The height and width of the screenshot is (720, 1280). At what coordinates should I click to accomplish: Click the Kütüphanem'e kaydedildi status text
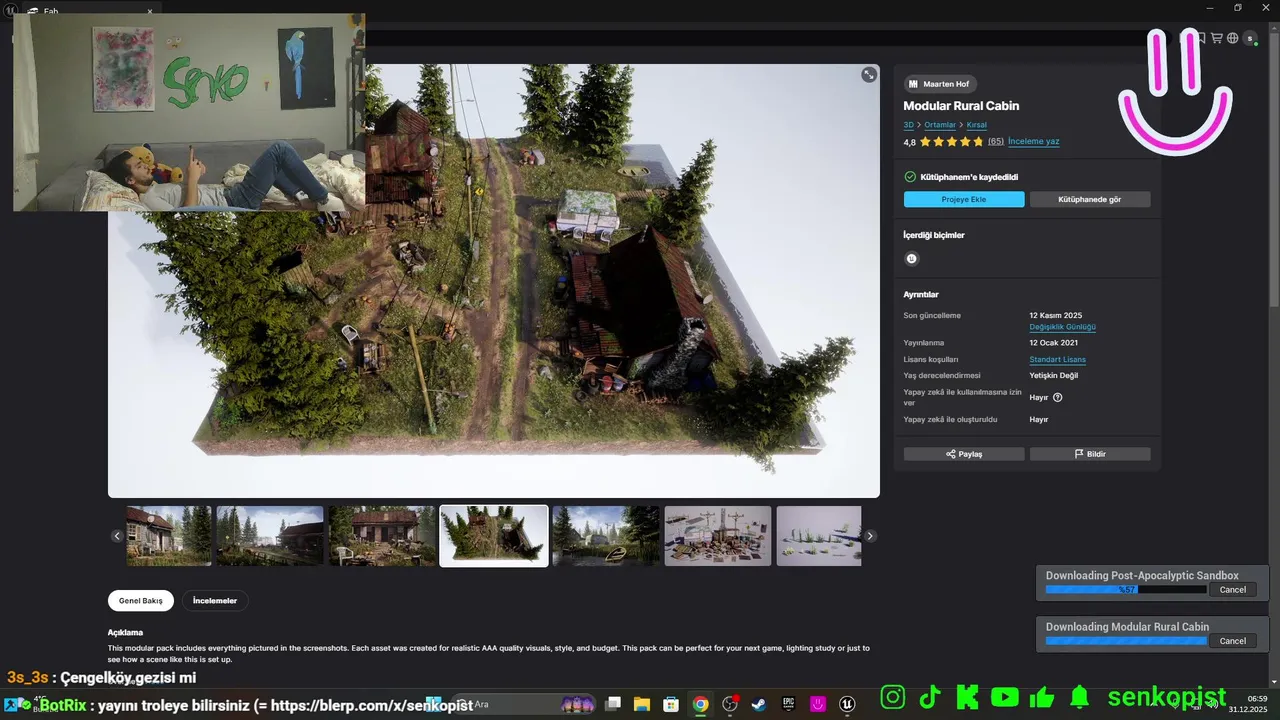[969, 177]
